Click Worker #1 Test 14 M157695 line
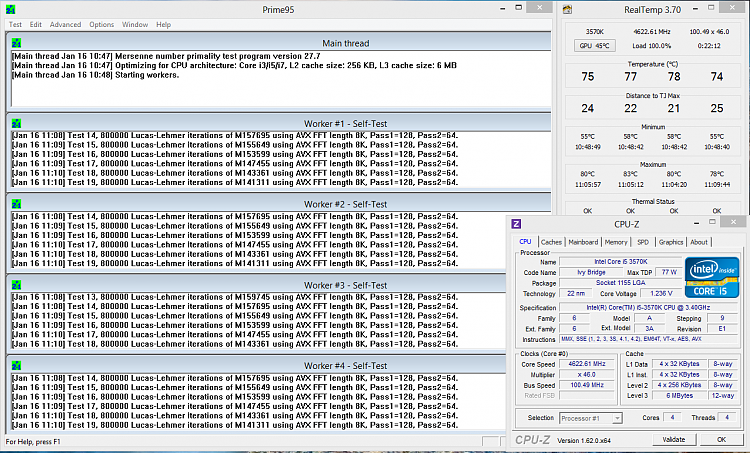The image size is (750, 453). pos(234,135)
